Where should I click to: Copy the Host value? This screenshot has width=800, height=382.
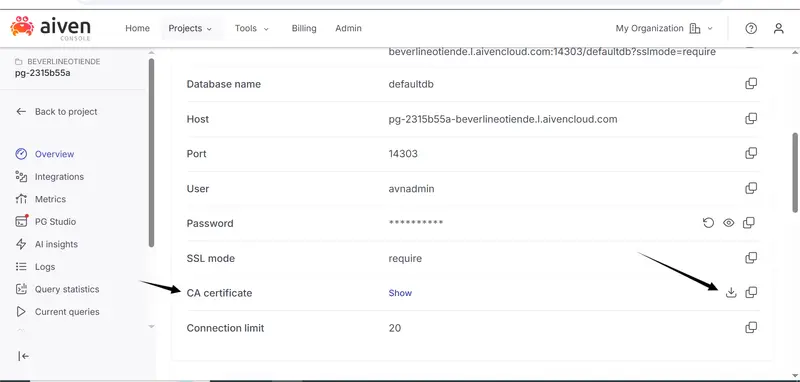click(x=751, y=119)
